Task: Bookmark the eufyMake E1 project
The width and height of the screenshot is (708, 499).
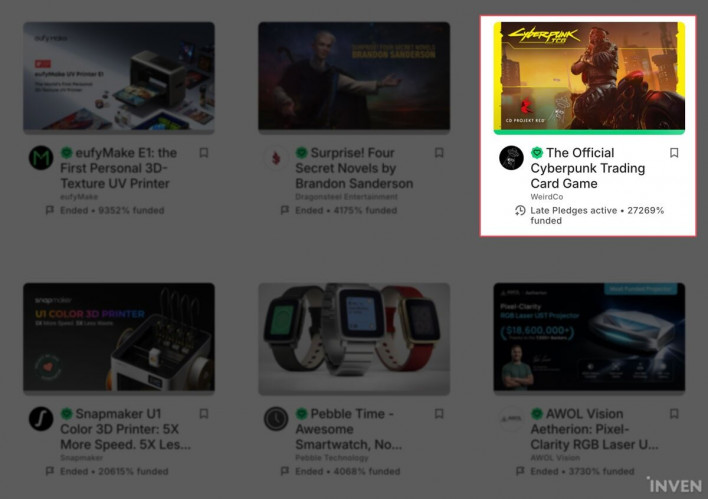Action: tap(204, 153)
